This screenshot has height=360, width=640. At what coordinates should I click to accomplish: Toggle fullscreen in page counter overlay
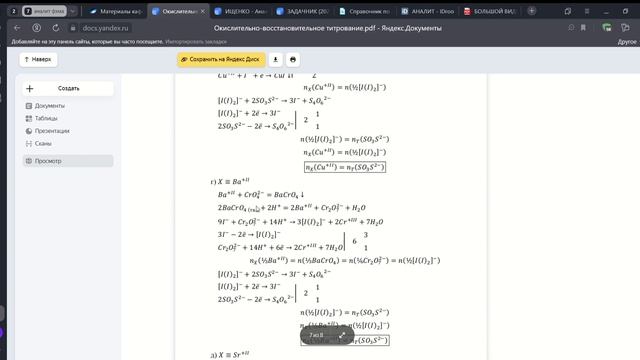click(342, 335)
